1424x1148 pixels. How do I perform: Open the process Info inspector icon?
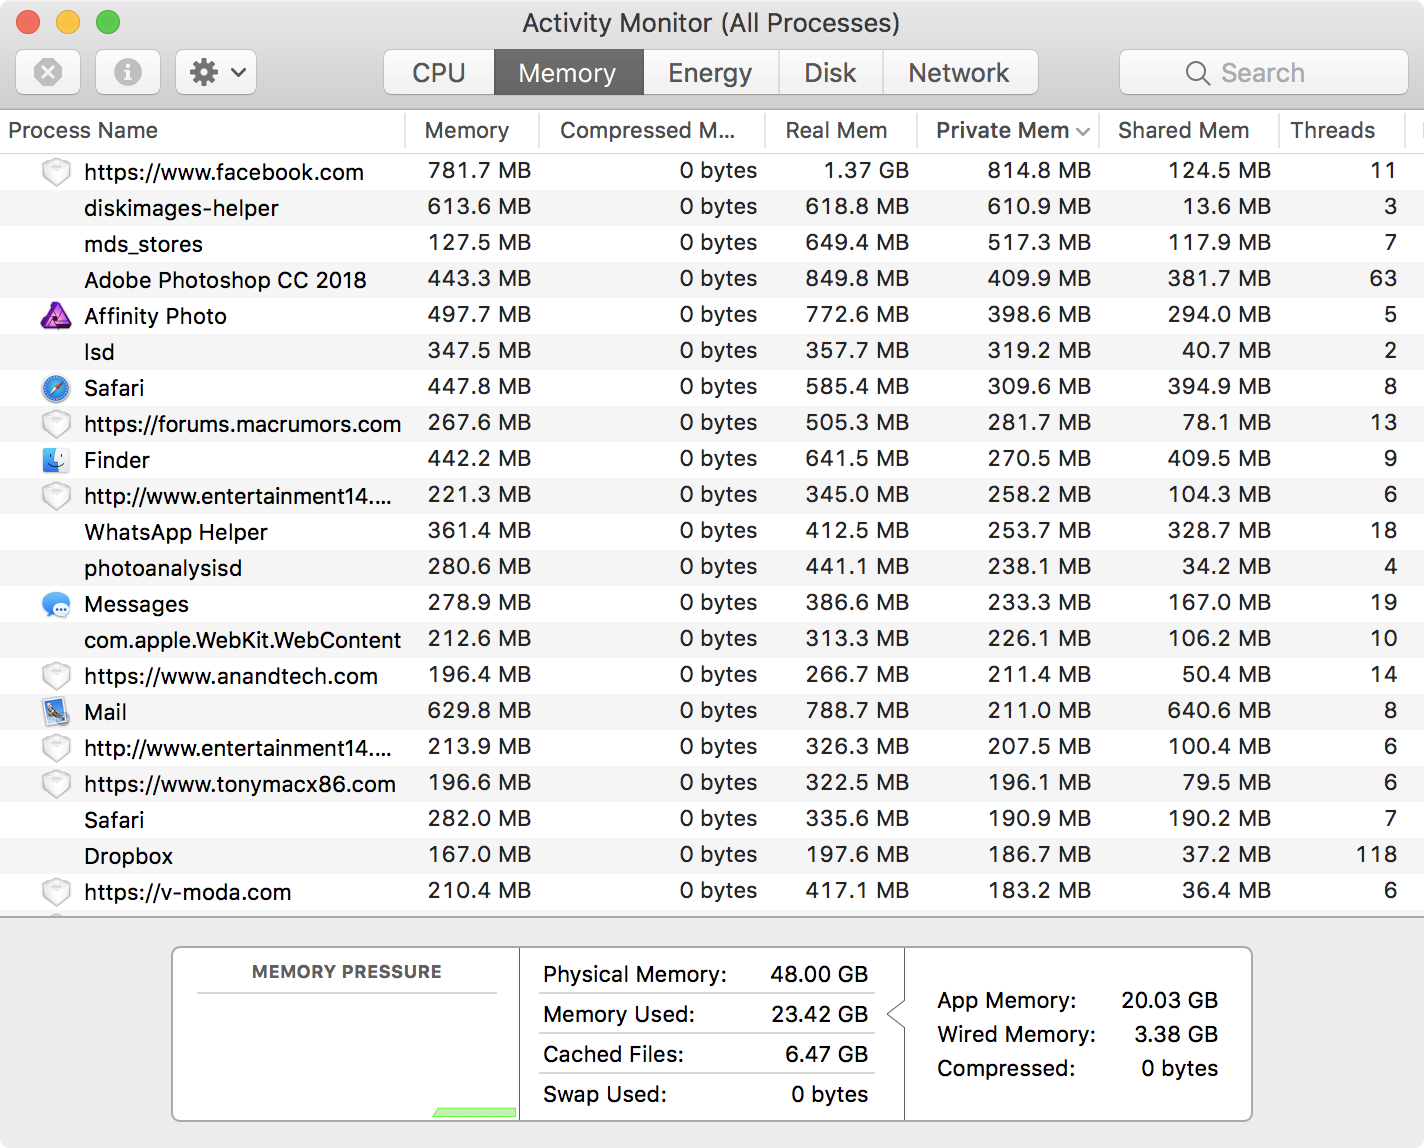(x=128, y=72)
